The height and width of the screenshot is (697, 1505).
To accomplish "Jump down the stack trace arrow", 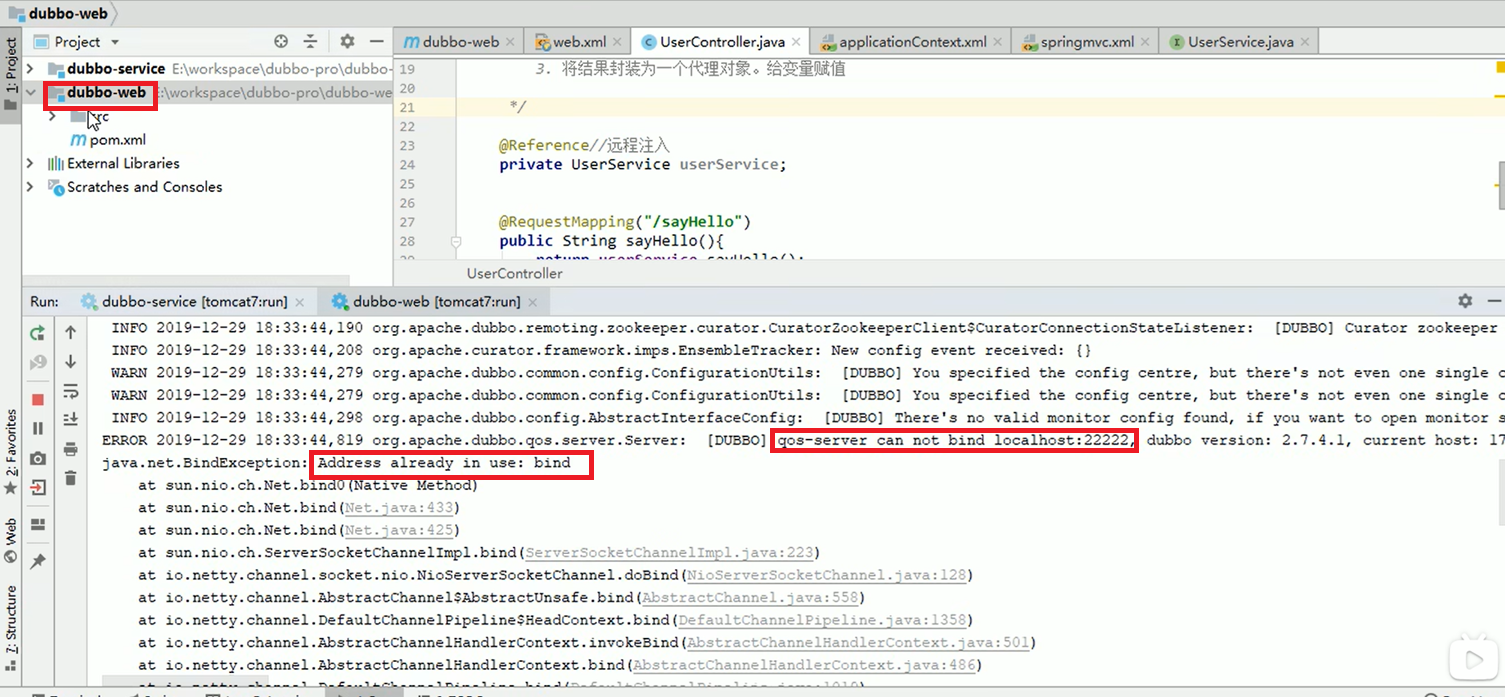I will (x=70, y=361).
